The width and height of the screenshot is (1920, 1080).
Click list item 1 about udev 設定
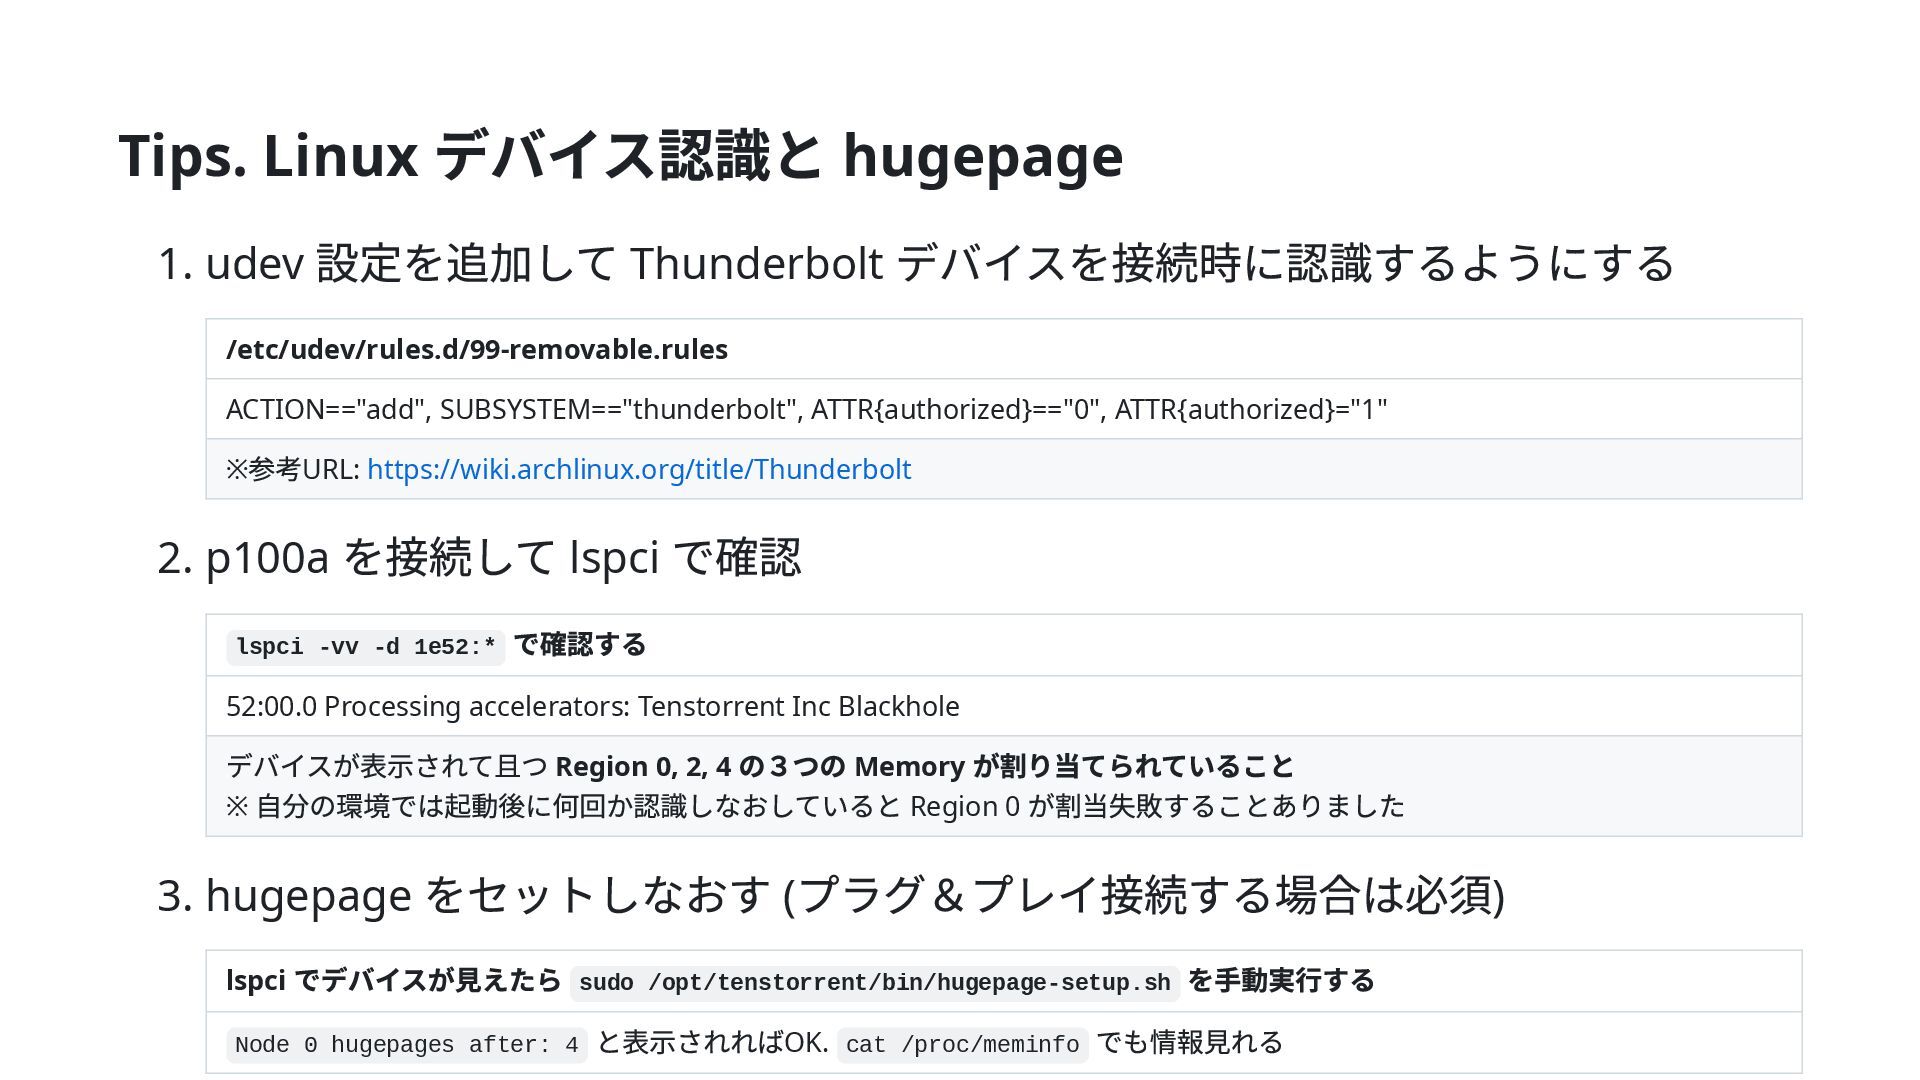[915, 263]
